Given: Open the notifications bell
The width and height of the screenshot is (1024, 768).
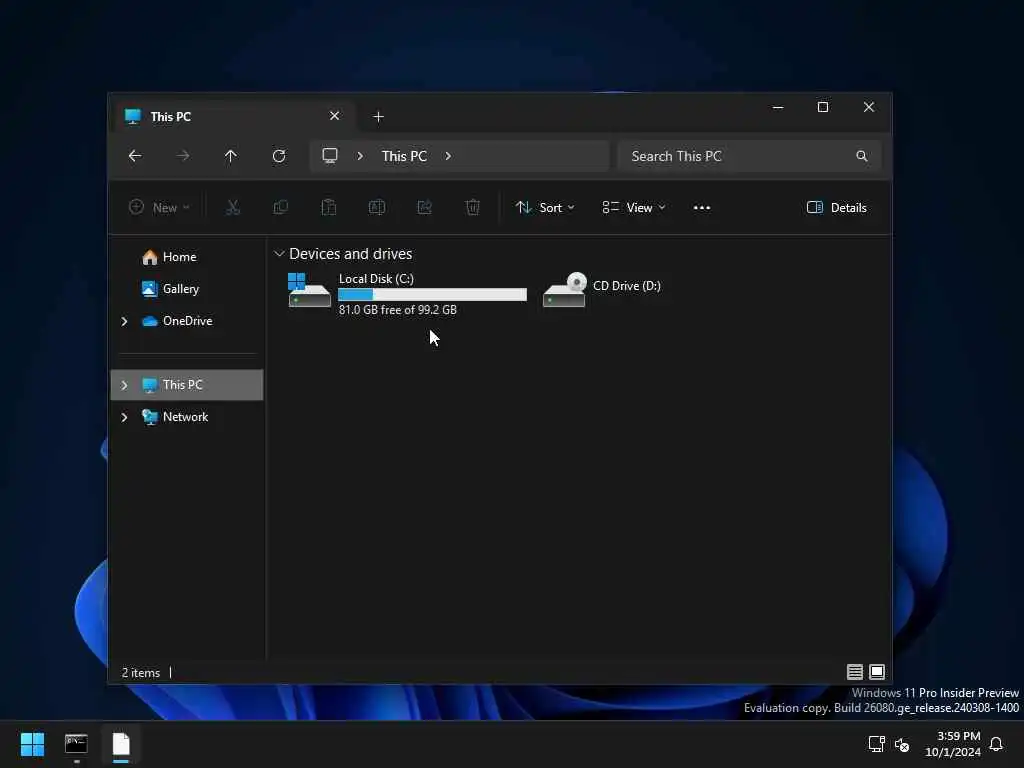Looking at the screenshot, I should tap(996, 744).
